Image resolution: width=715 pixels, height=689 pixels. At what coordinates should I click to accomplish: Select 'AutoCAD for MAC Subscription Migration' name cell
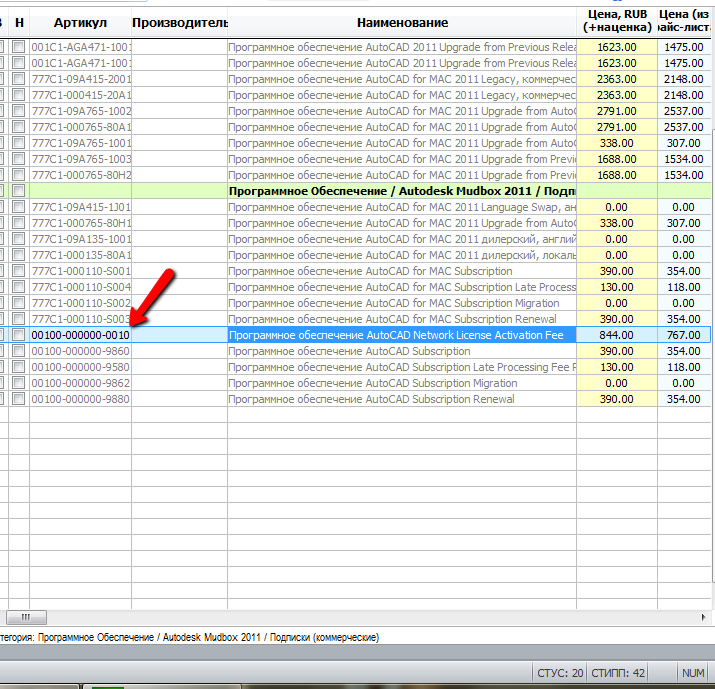coord(402,303)
